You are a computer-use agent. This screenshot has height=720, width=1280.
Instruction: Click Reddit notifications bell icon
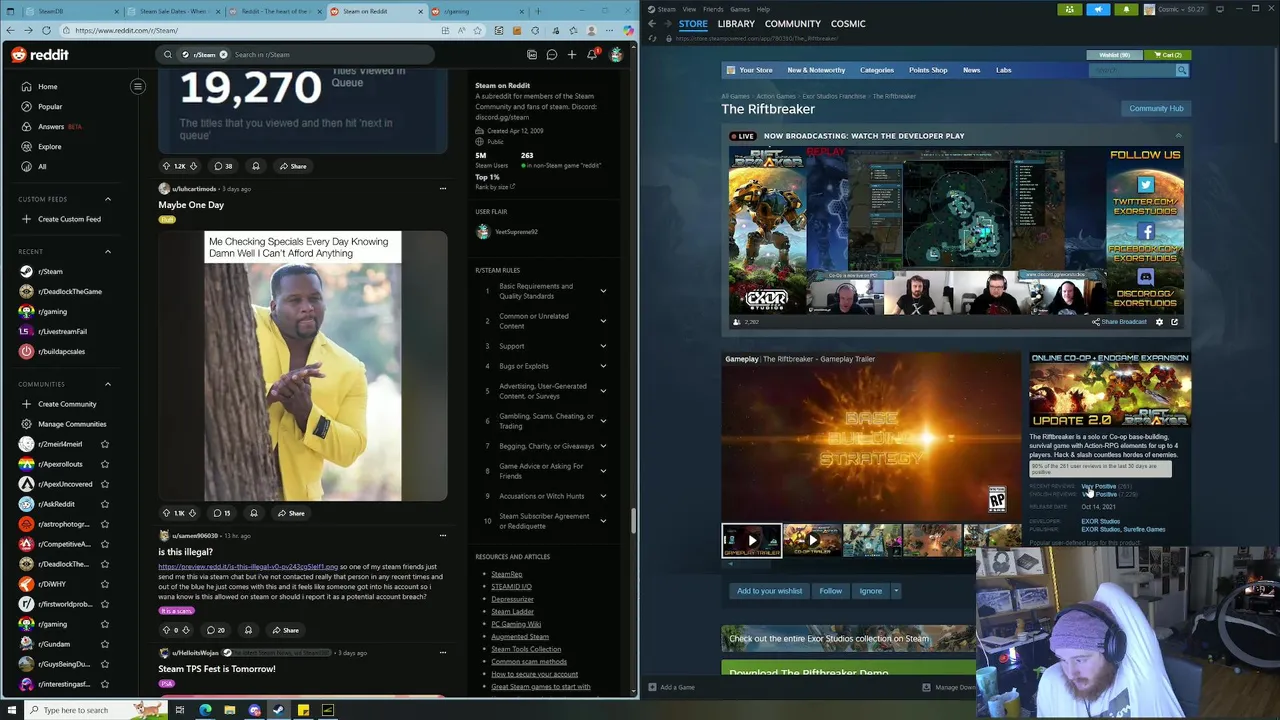pyautogui.click(x=592, y=55)
